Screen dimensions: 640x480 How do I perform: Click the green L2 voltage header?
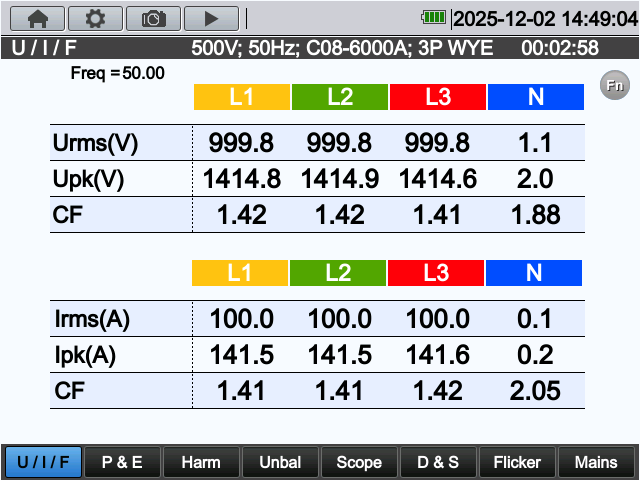click(x=340, y=97)
